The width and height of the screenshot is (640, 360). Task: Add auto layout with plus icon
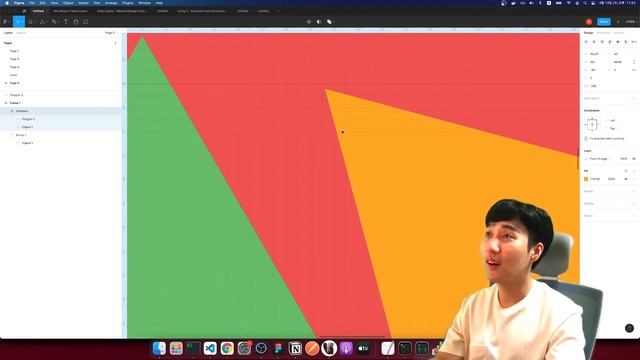pos(634,98)
